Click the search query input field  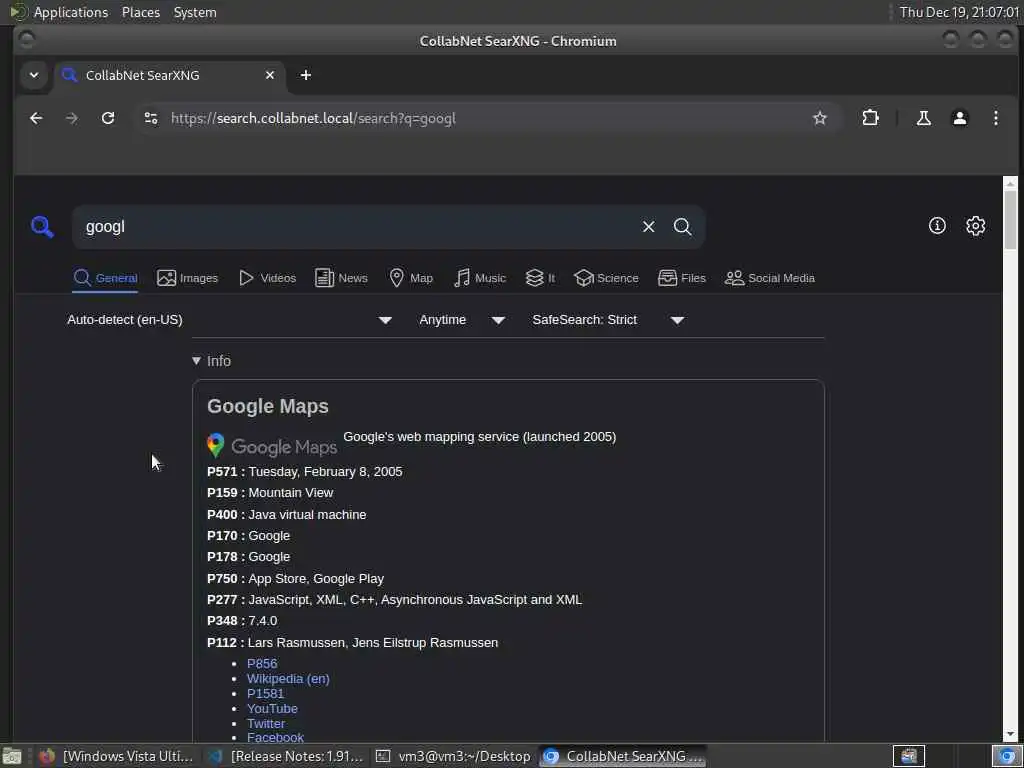[x=356, y=227]
